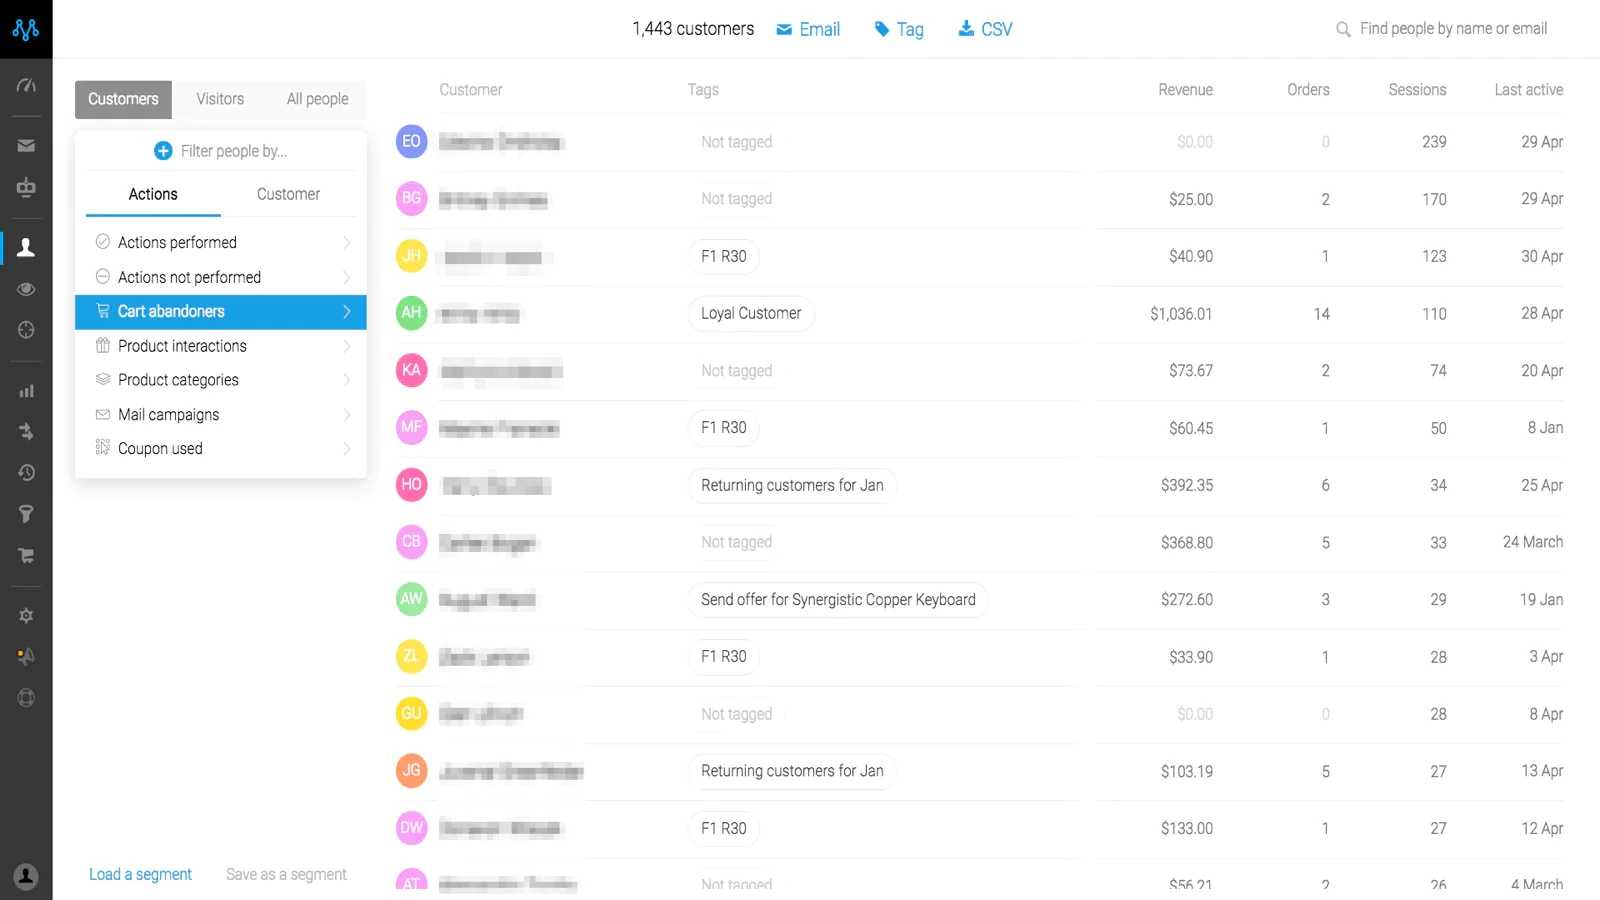The height and width of the screenshot is (900, 1600).
Task: Click the ZL customer avatar
Action: click(x=411, y=657)
